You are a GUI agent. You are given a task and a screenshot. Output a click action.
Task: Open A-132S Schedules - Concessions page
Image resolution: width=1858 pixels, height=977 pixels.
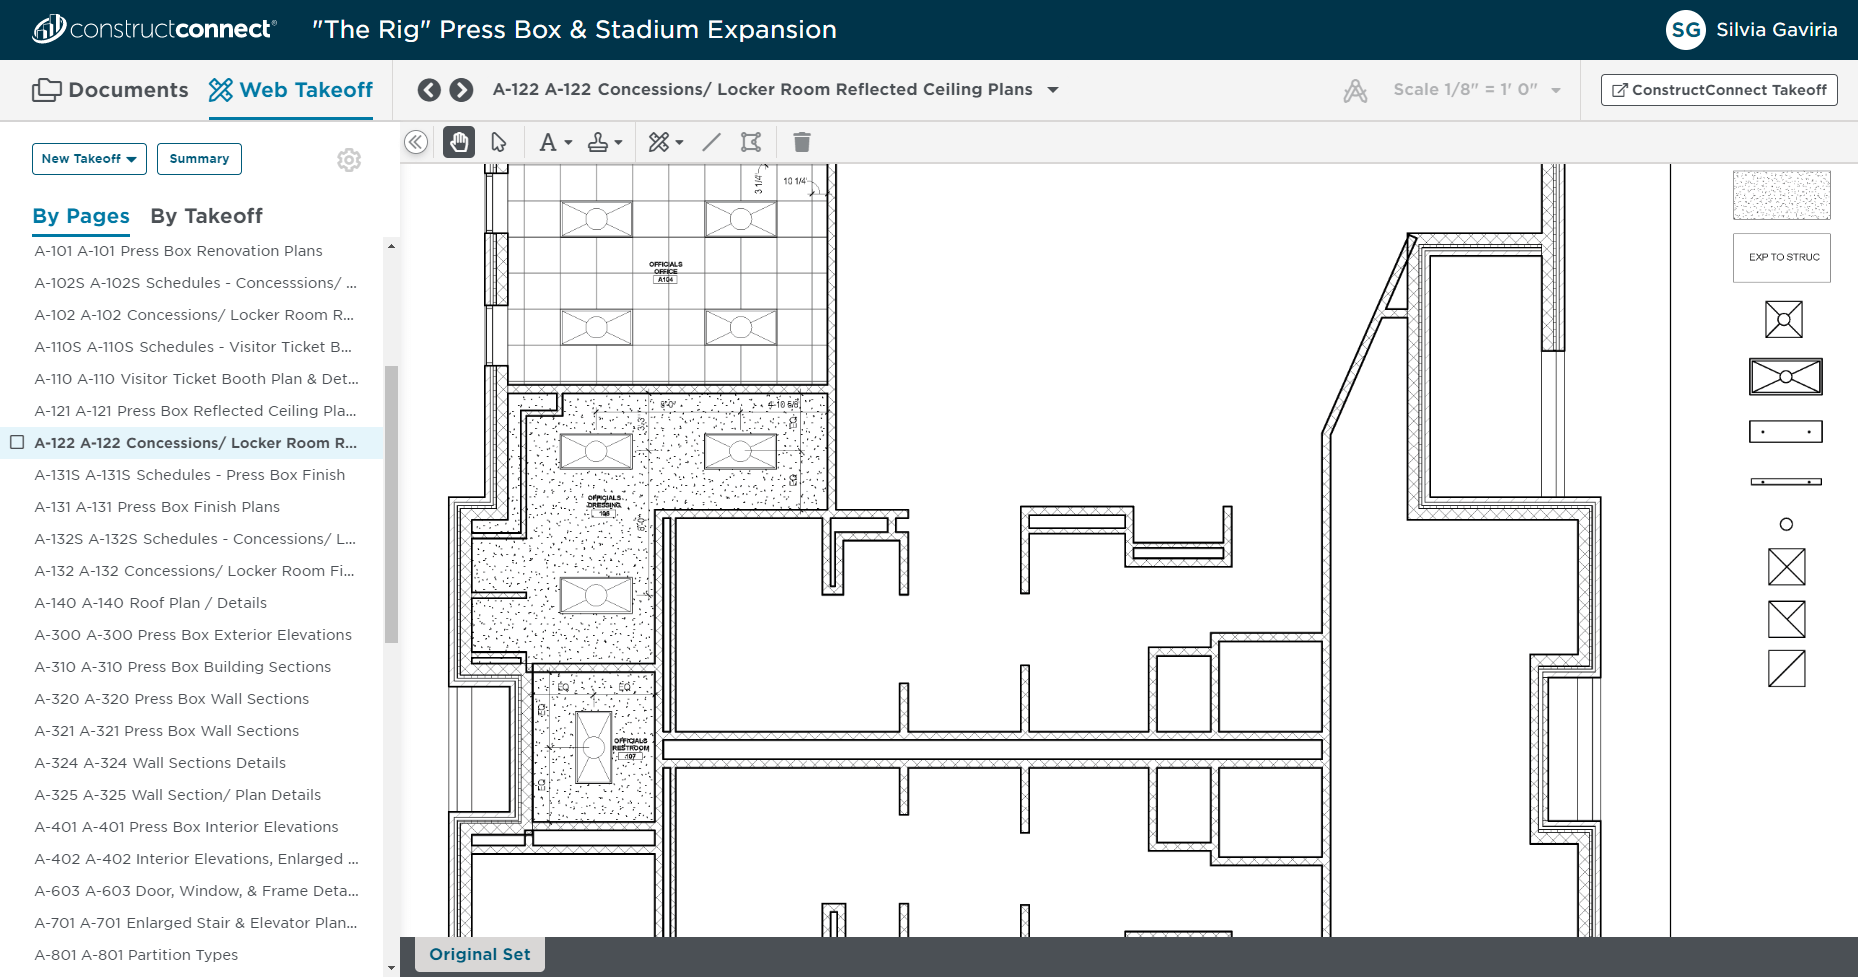click(x=195, y=539)
